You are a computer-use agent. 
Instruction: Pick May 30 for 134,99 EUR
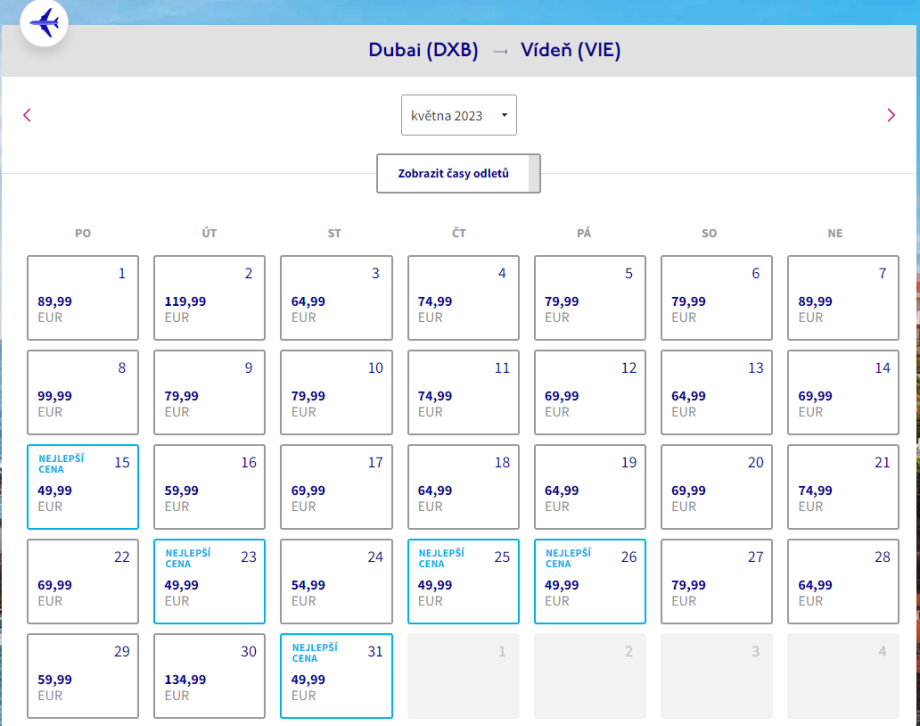click(x=209, y=676)
